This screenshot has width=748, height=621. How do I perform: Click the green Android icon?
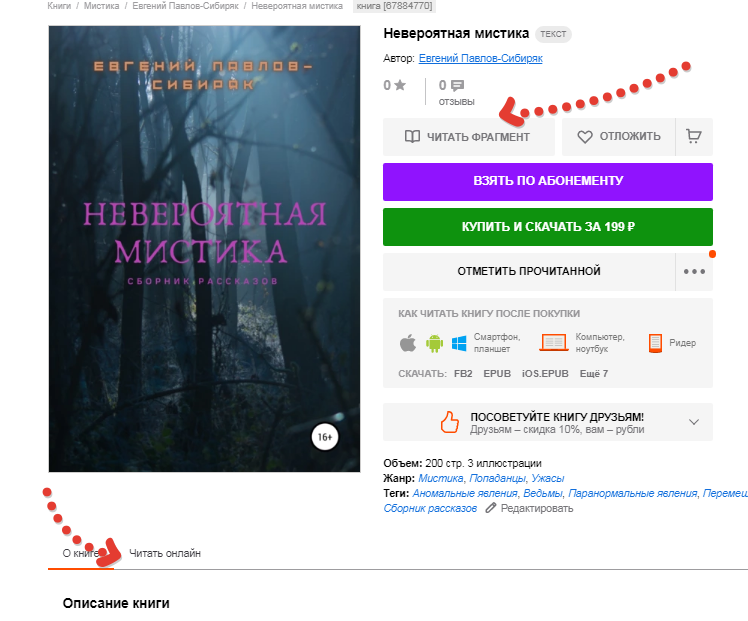[x=434, y=343]
